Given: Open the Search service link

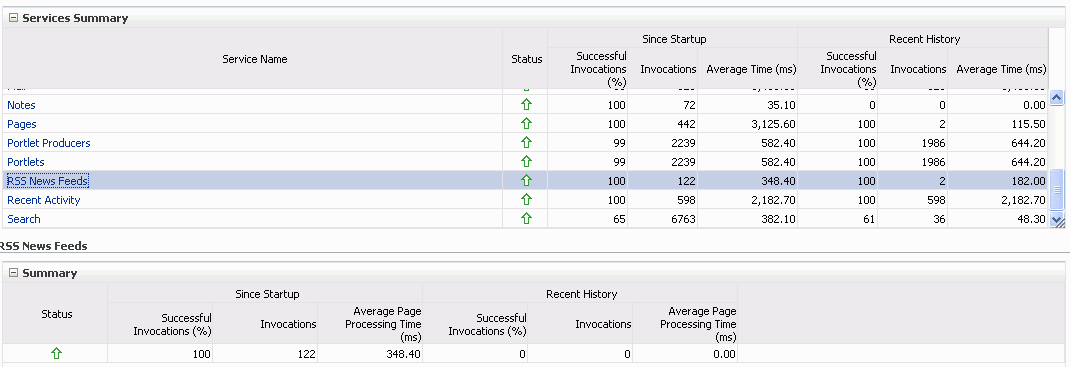Looking at the screenshot, I should [x=24, y=219].
